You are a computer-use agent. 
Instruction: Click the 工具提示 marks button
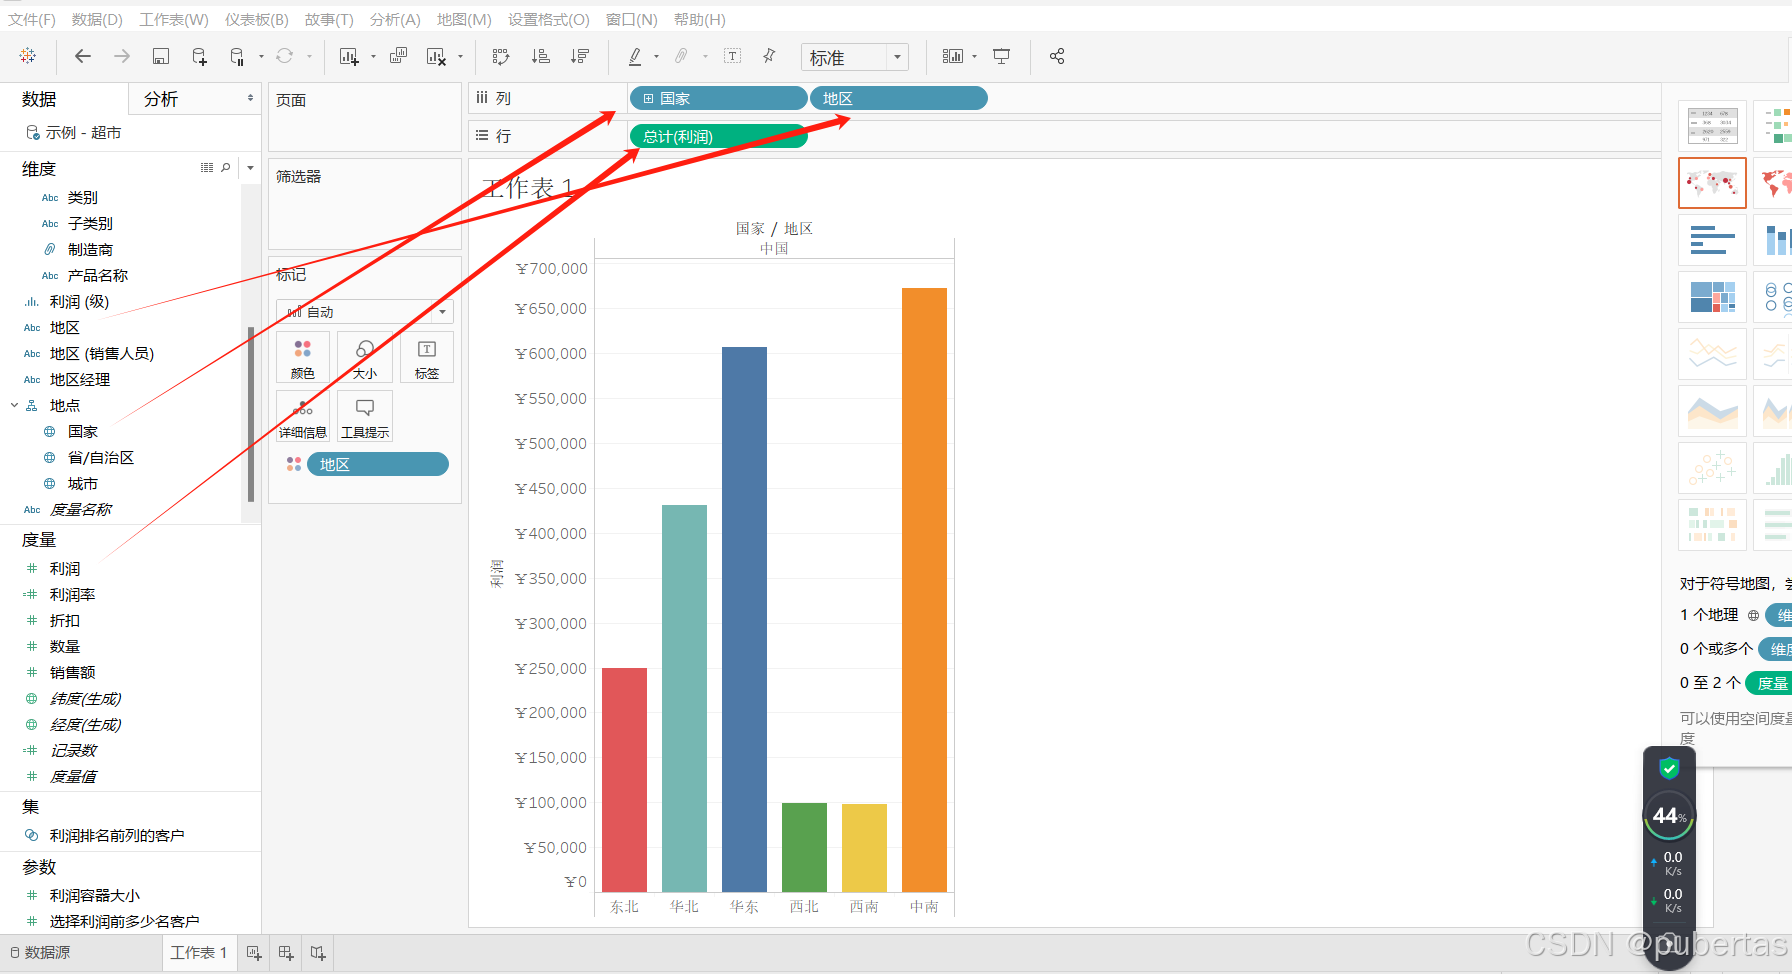pos(365,416)
